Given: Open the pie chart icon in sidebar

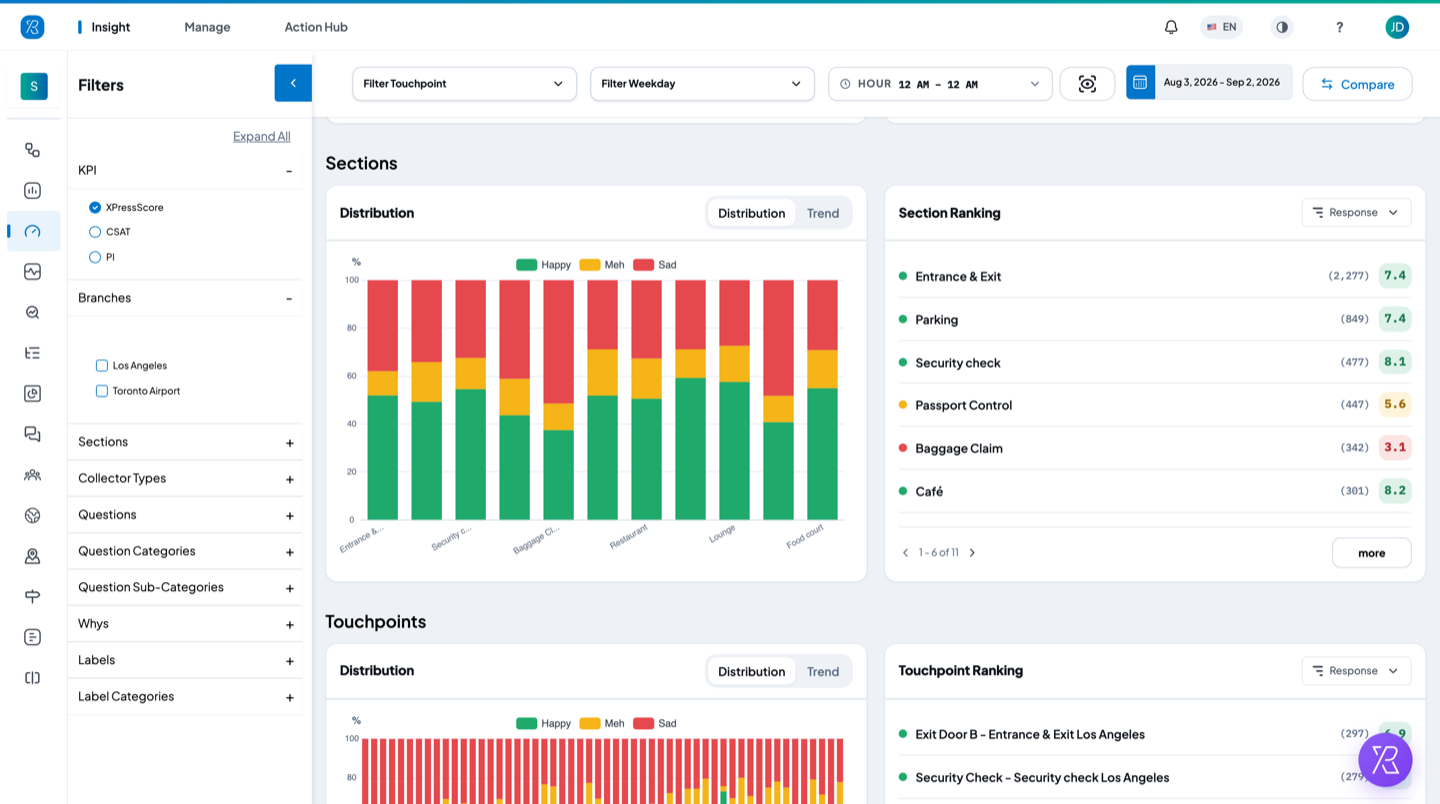Looking at the screenshot, I should (x=33, y=394).
